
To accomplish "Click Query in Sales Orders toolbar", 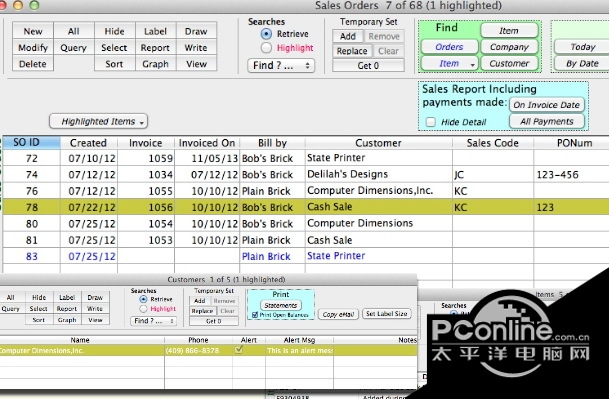I will point(73,47).
